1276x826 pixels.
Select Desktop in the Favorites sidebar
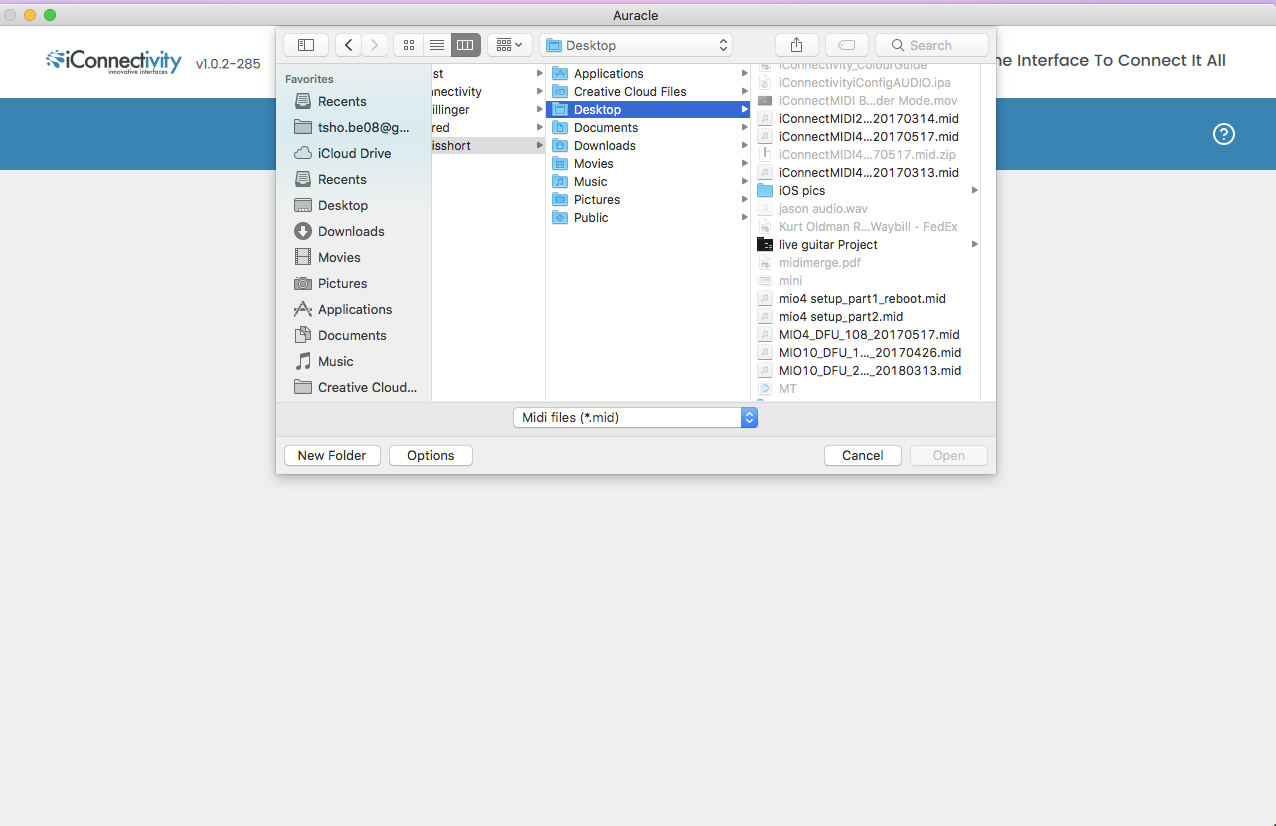coord(331,205)
